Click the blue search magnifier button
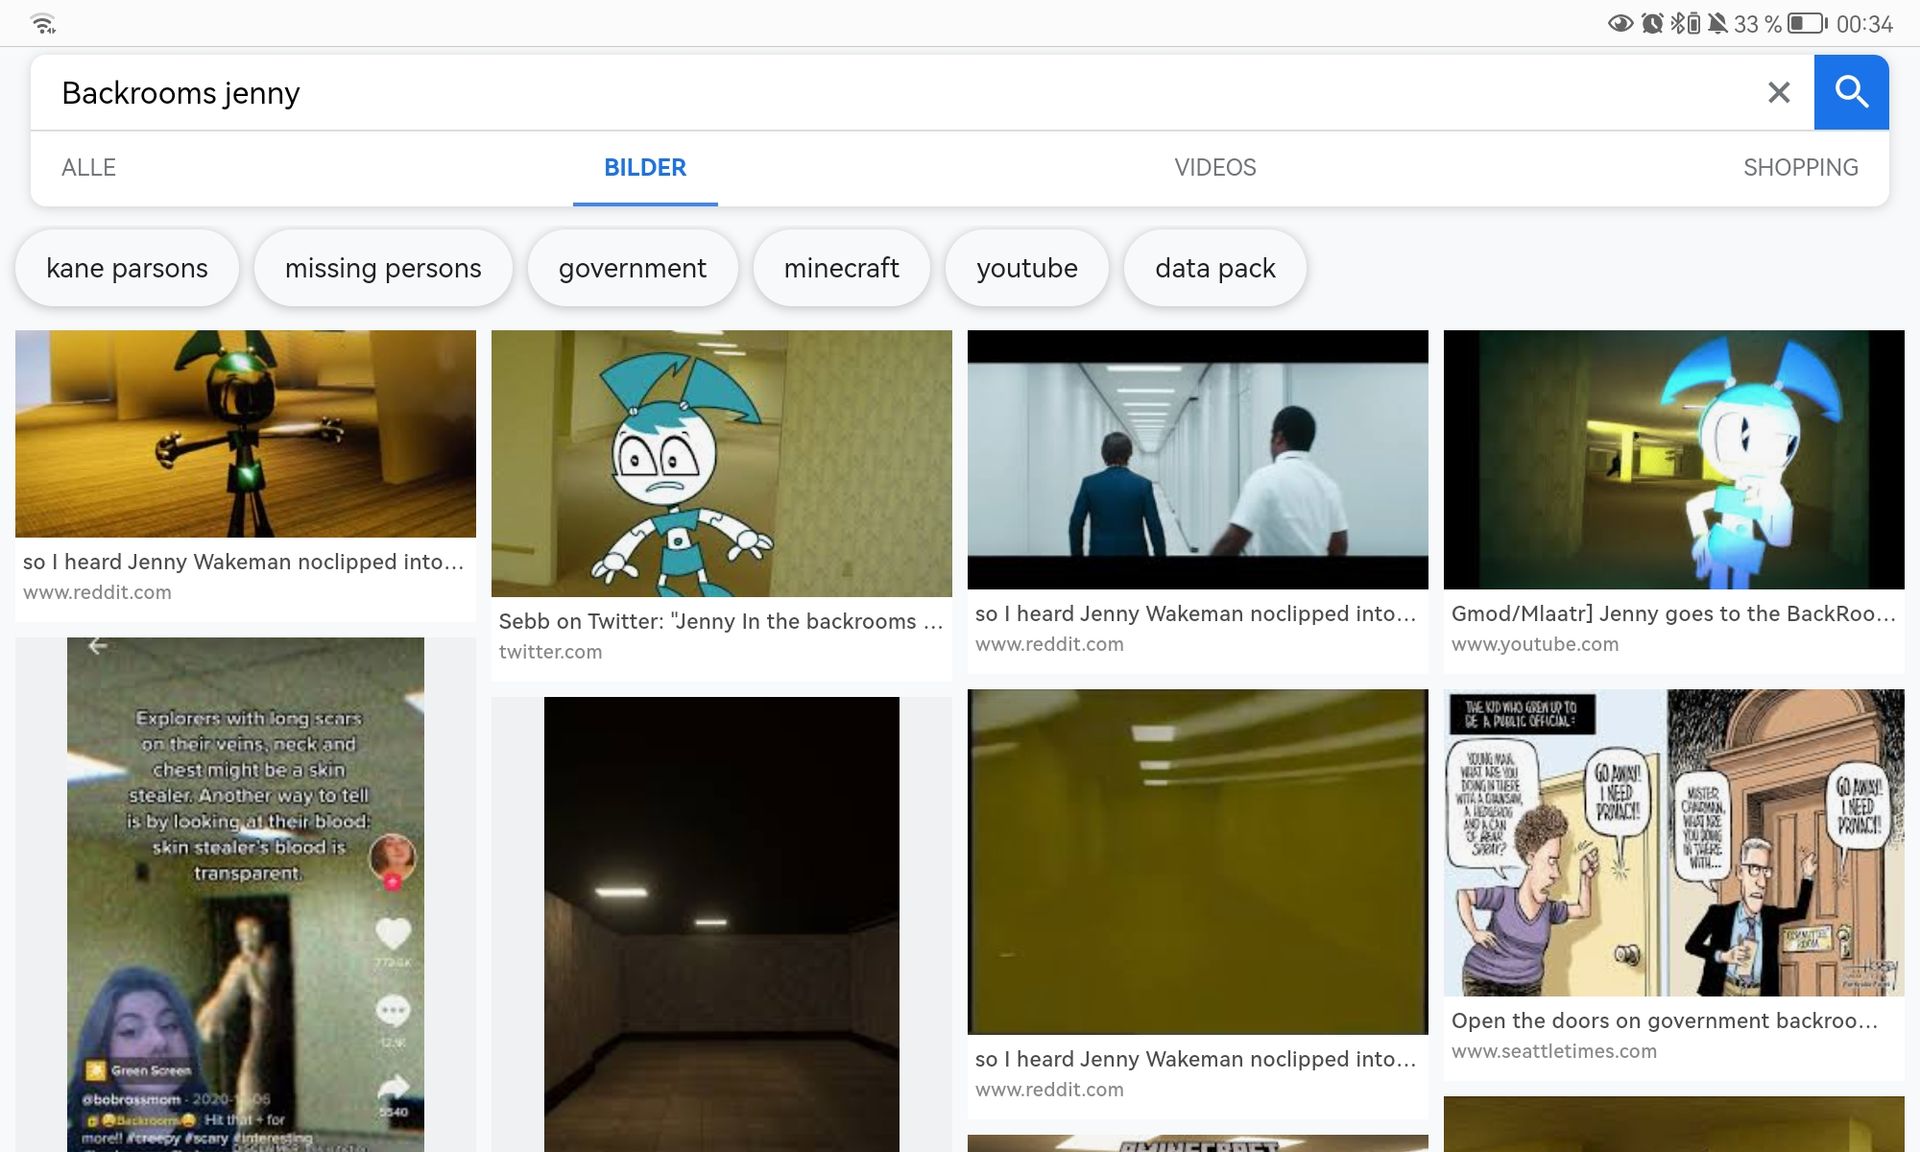The image size is (1920, 1152). click(x=1851, y=92)
